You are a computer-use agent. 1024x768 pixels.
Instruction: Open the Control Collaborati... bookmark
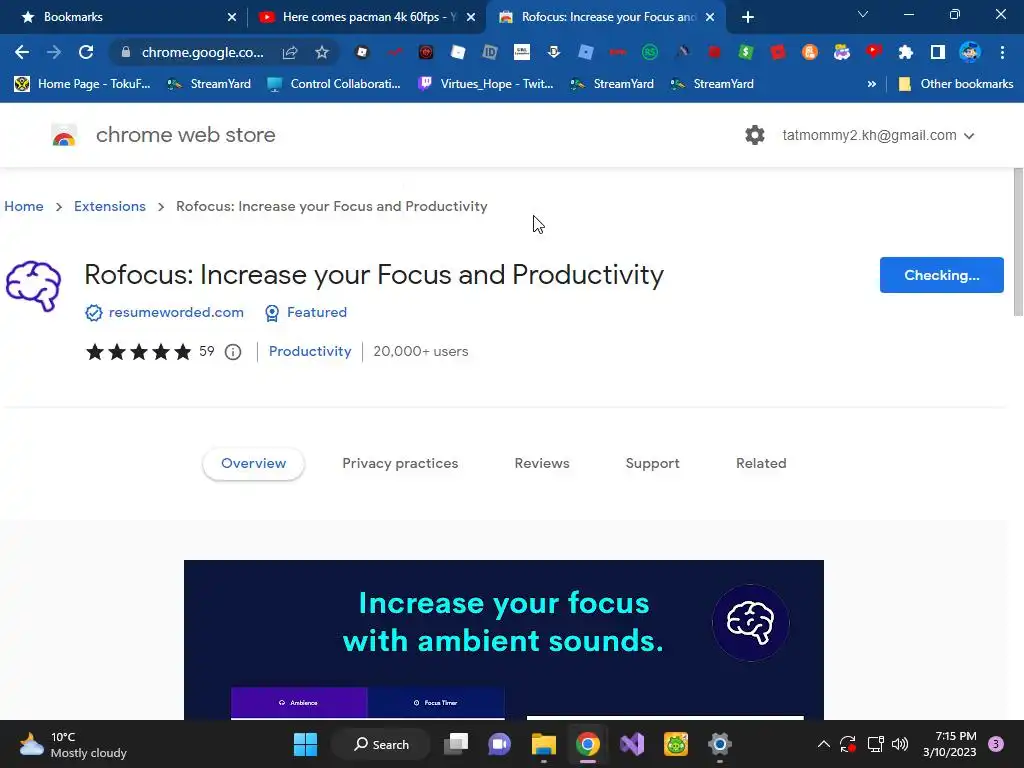334,84
